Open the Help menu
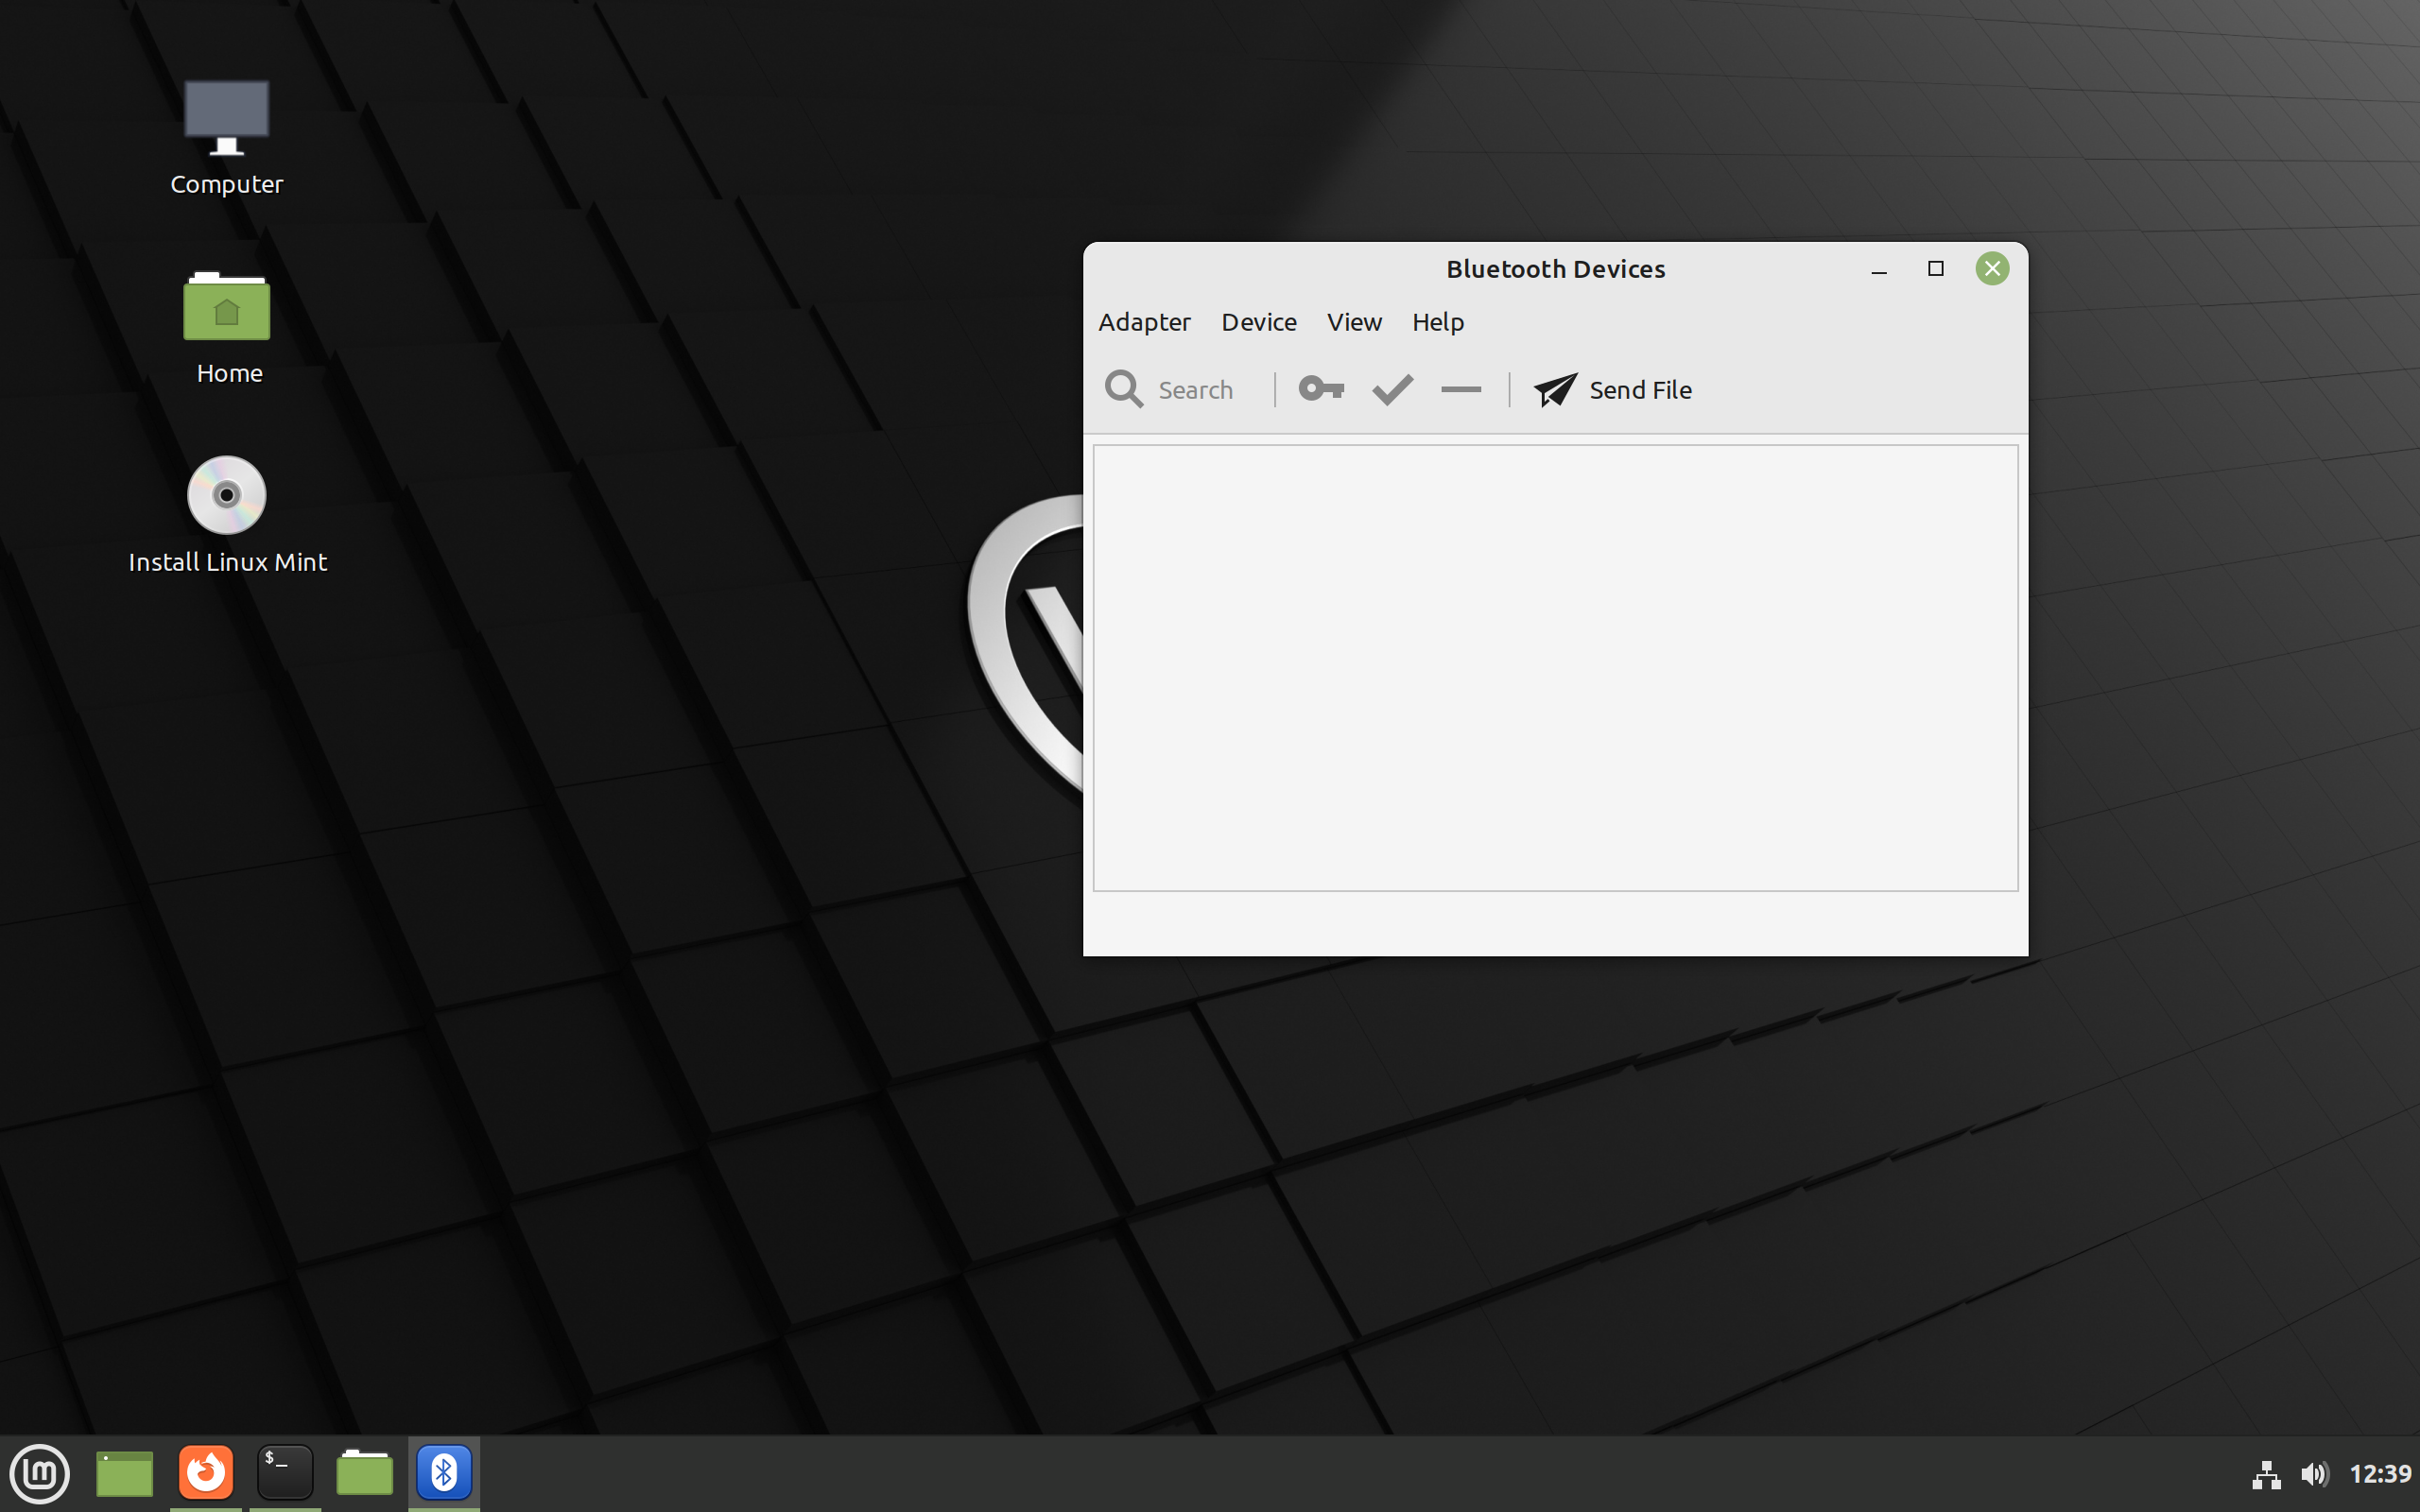 [1437, 322]
